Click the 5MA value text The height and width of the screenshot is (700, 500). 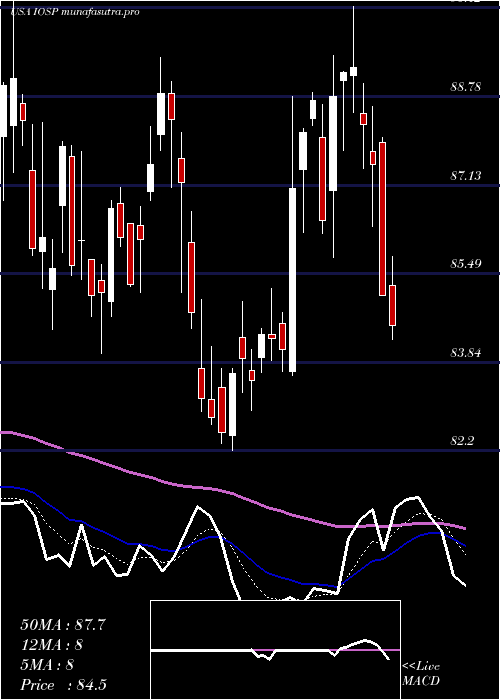click(47, 665)
